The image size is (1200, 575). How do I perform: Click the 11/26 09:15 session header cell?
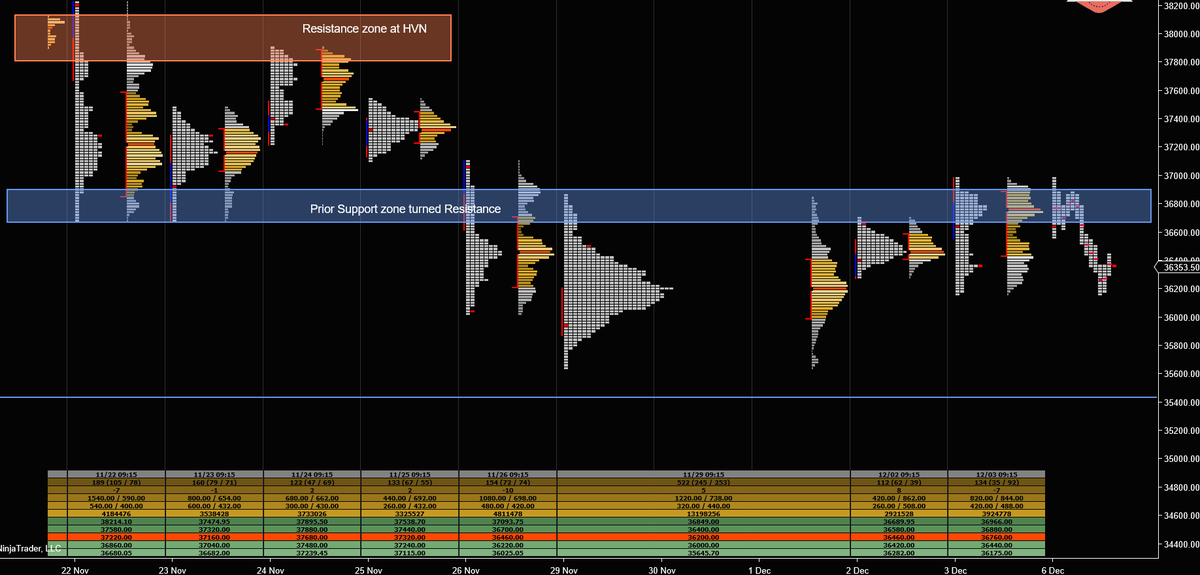click(506, 473)
